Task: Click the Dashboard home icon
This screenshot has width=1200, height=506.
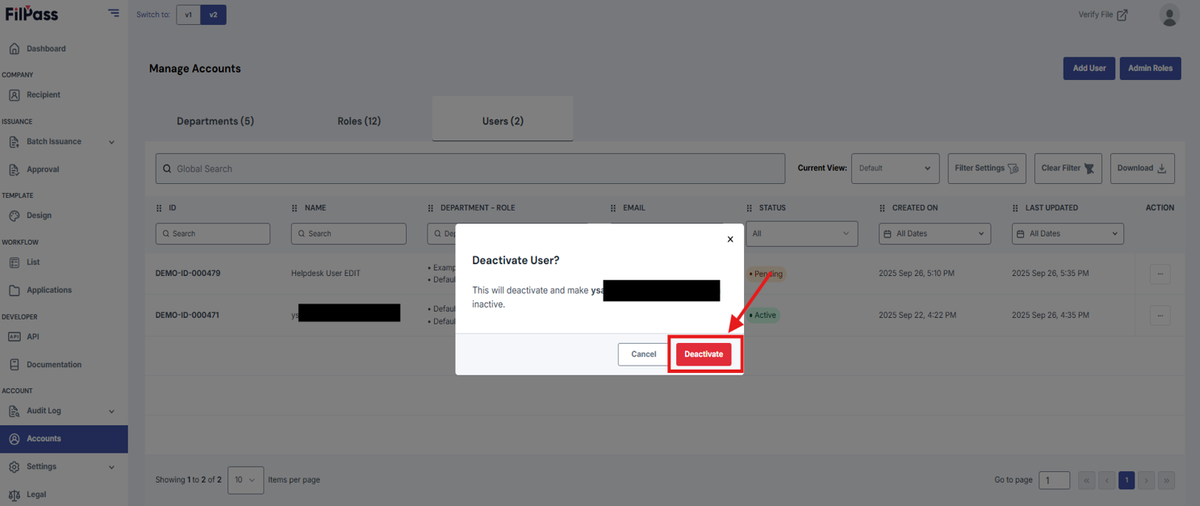Action: pyautogui.click(x=15, y=49)
